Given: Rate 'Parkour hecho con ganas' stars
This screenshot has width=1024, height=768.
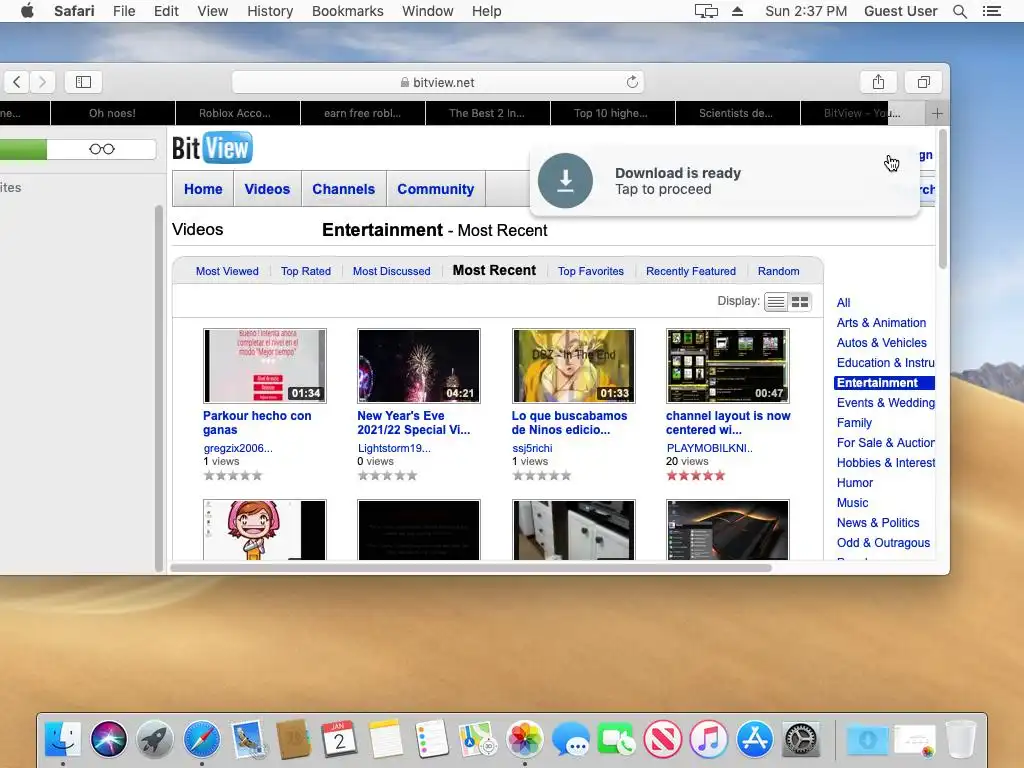Looking at the screenshot, I should pos(232,475).
